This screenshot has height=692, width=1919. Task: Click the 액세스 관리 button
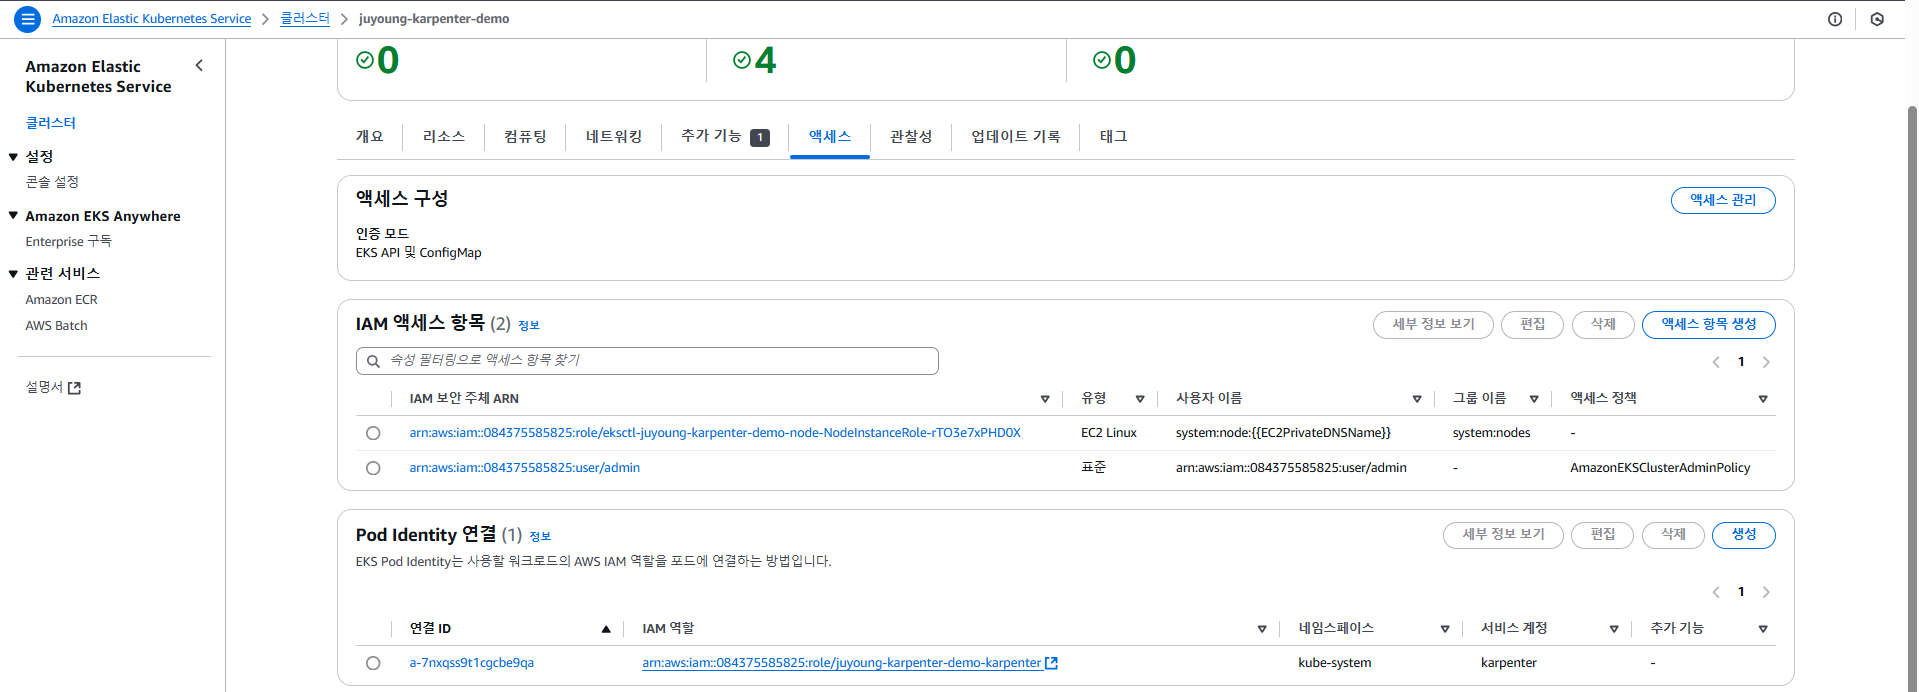click(1723, 200)
